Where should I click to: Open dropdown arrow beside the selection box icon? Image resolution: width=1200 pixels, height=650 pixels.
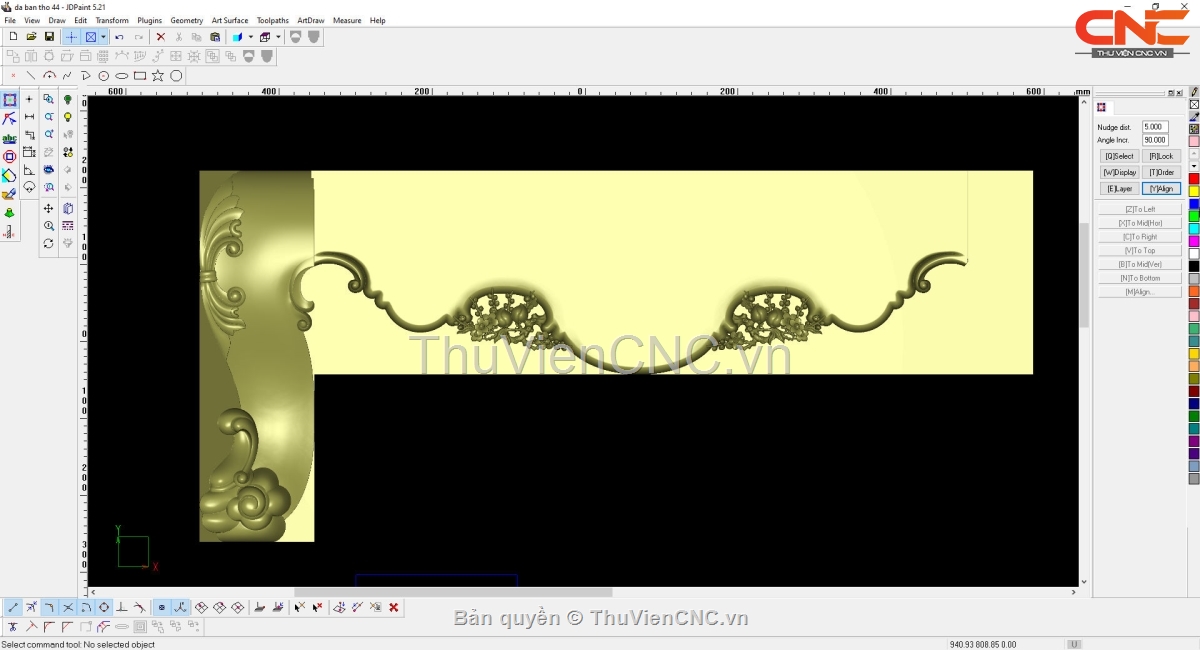(x=103, y=37)
